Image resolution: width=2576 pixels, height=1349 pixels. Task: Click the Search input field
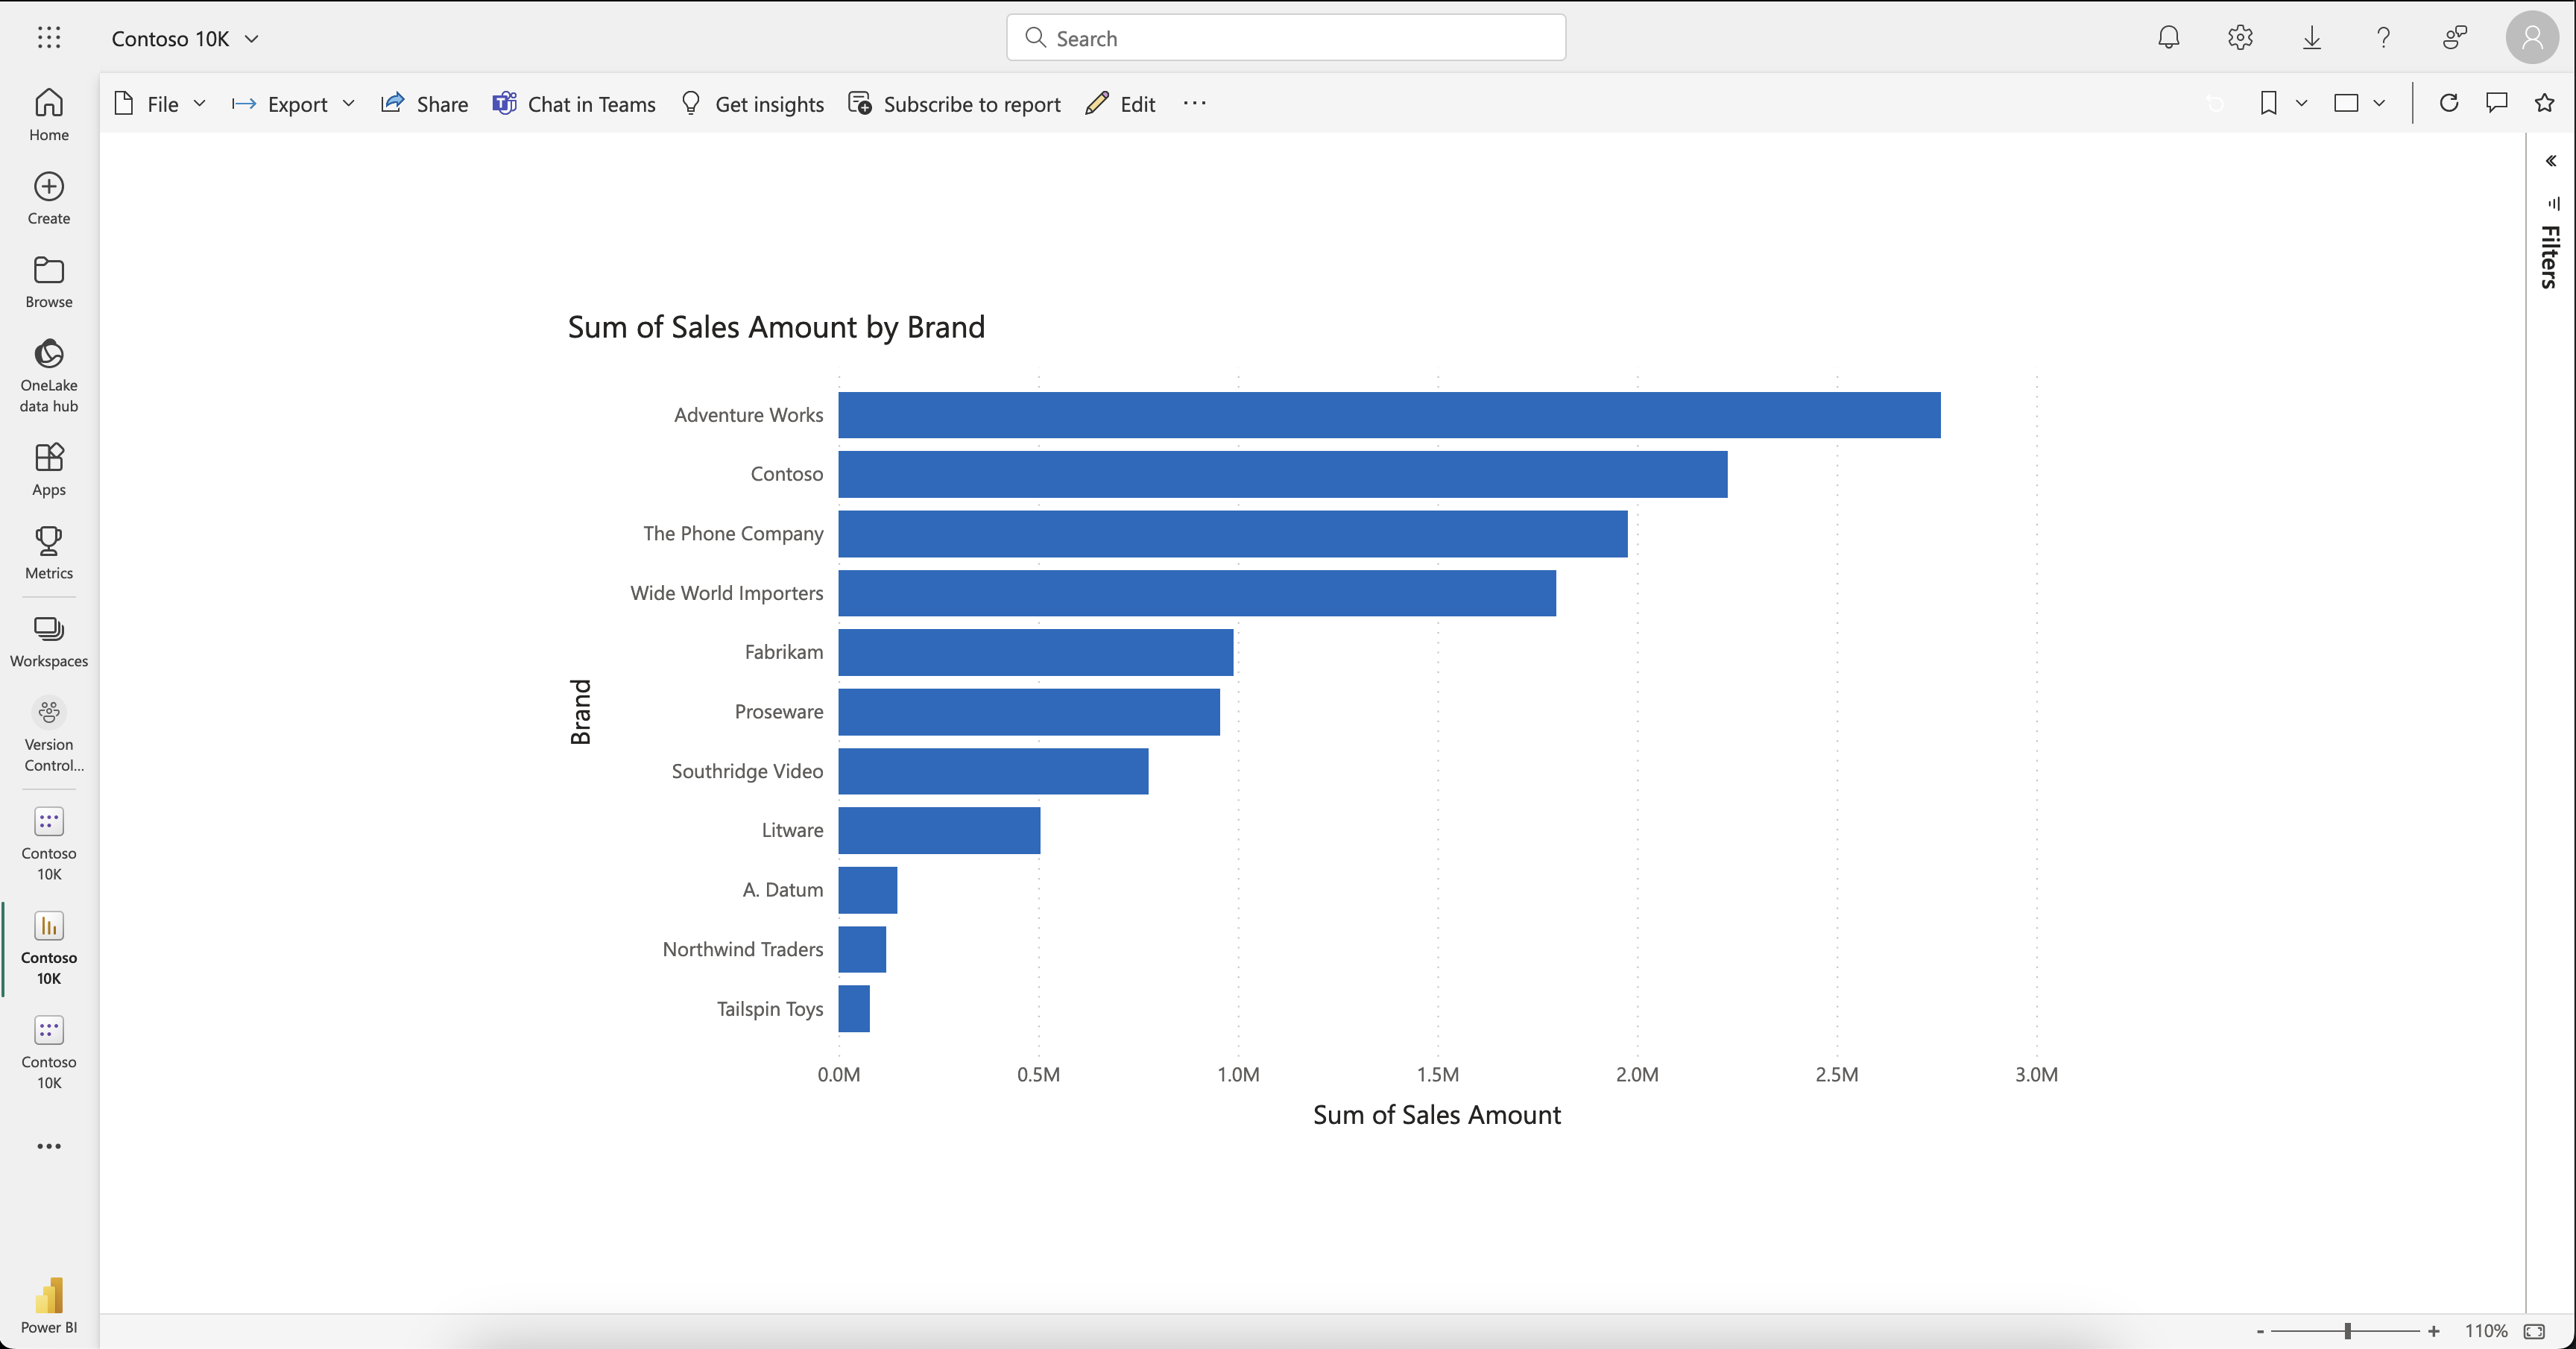click(x=1286, y=38)
